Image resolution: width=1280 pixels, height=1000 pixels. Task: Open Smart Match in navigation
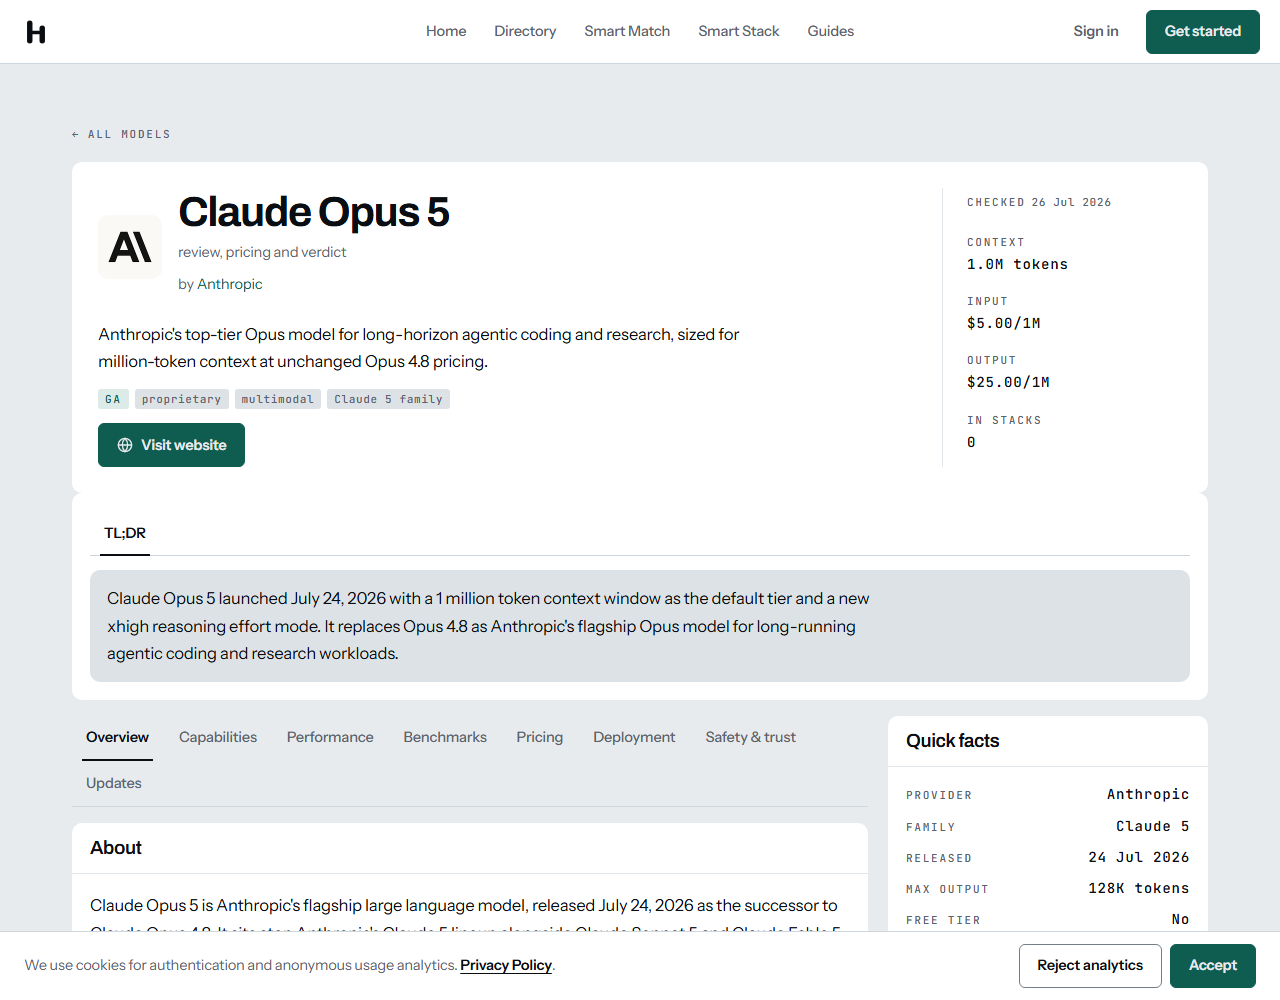tap(627, 31)
